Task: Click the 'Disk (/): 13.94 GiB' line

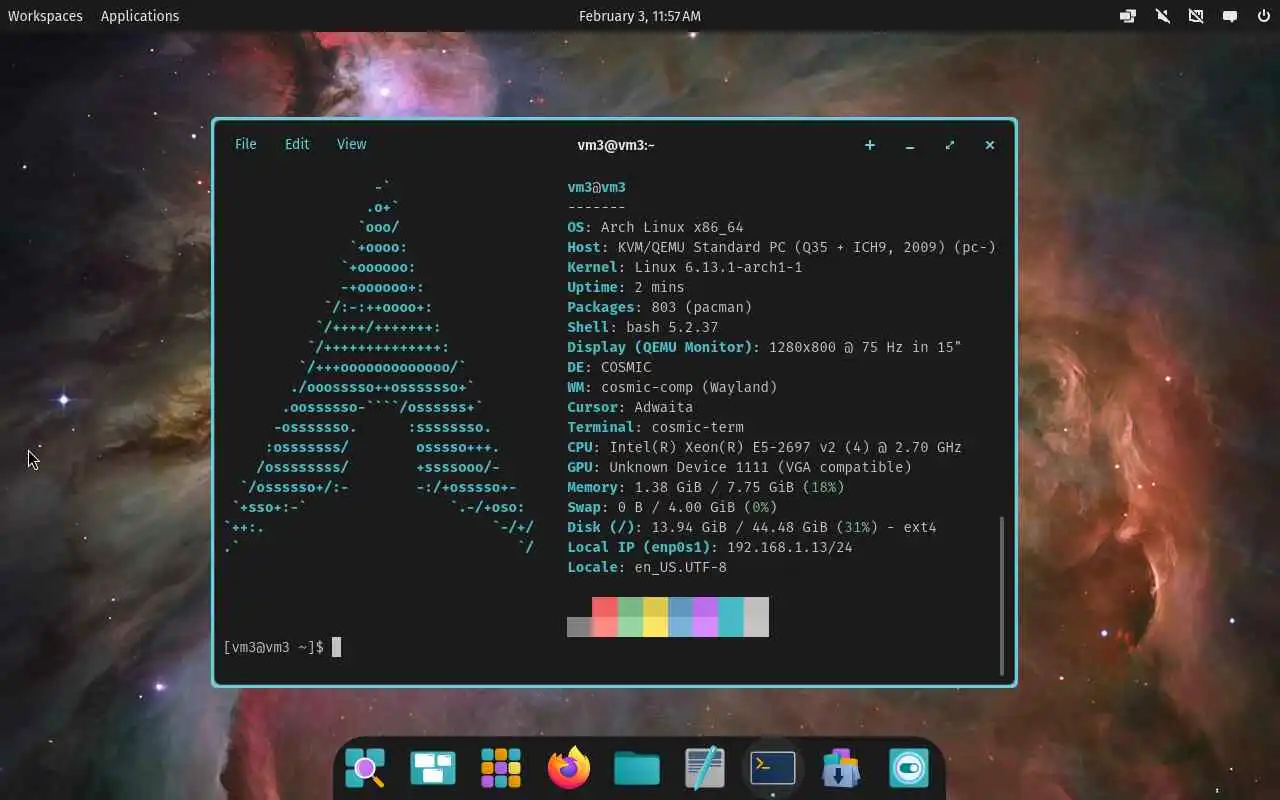Action: click(752, 527)
